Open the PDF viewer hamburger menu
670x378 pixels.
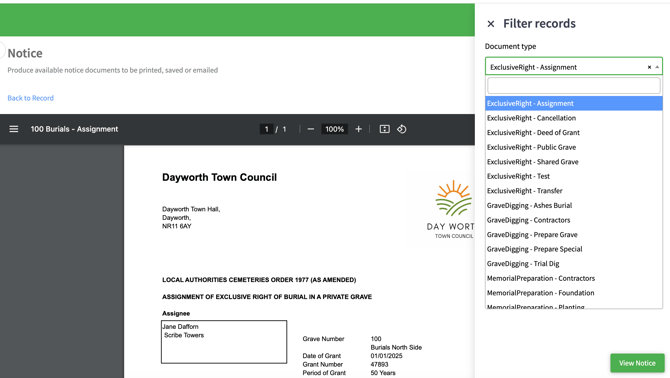[14, 129]
